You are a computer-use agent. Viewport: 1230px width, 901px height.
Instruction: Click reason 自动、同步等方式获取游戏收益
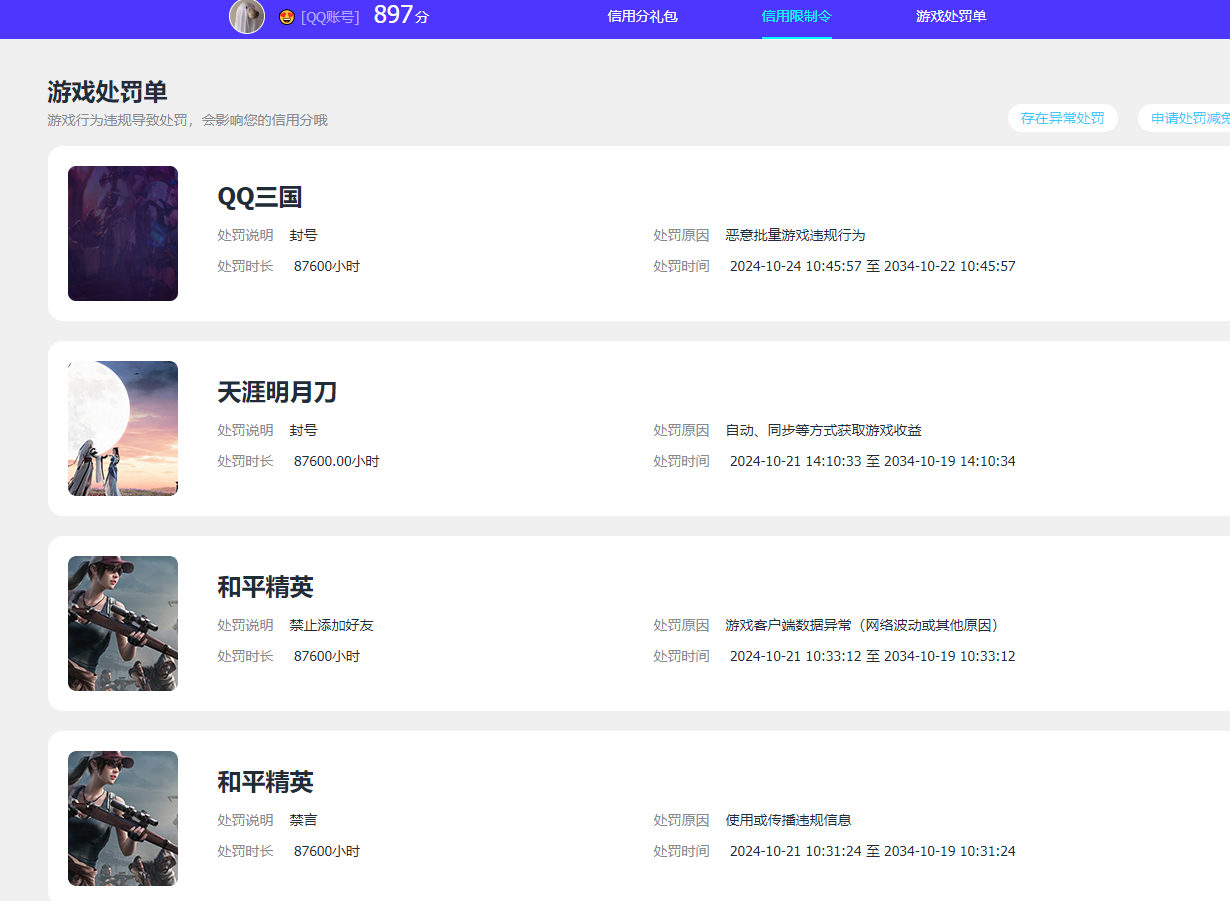(823, 430)
